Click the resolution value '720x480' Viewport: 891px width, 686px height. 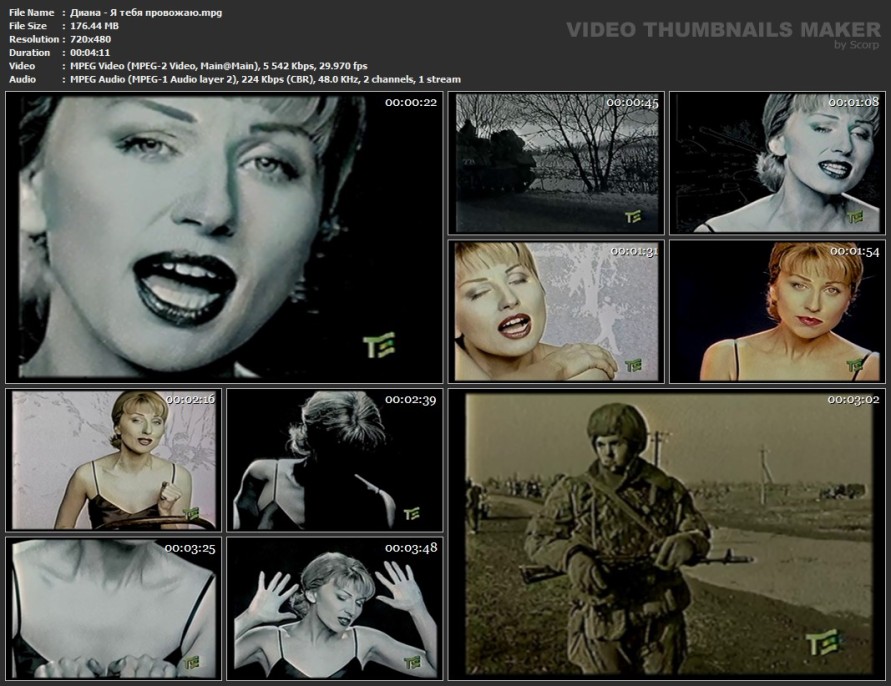90,39
